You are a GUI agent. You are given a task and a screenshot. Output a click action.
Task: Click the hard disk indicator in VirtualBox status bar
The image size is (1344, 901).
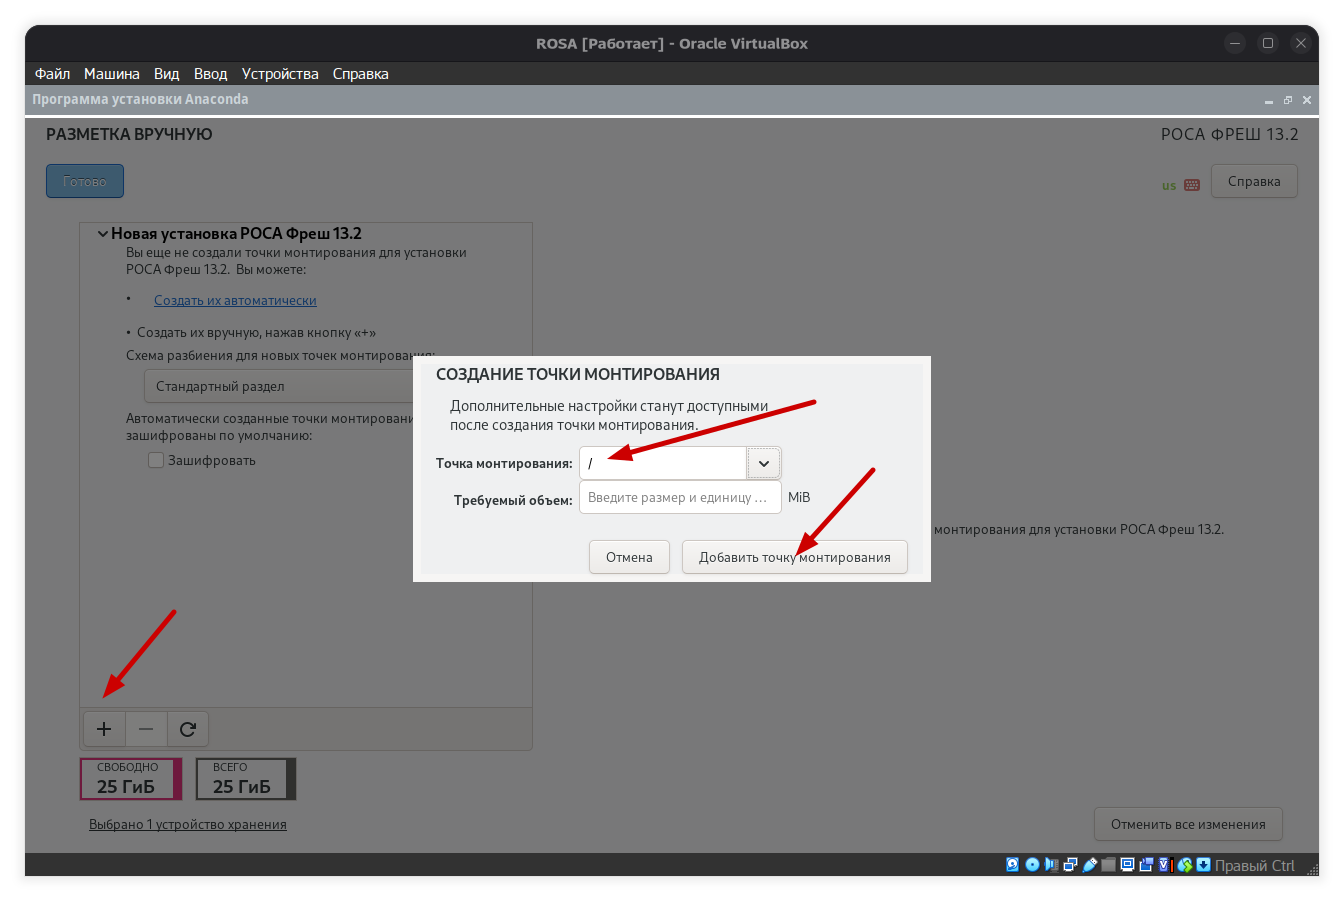1012,865
